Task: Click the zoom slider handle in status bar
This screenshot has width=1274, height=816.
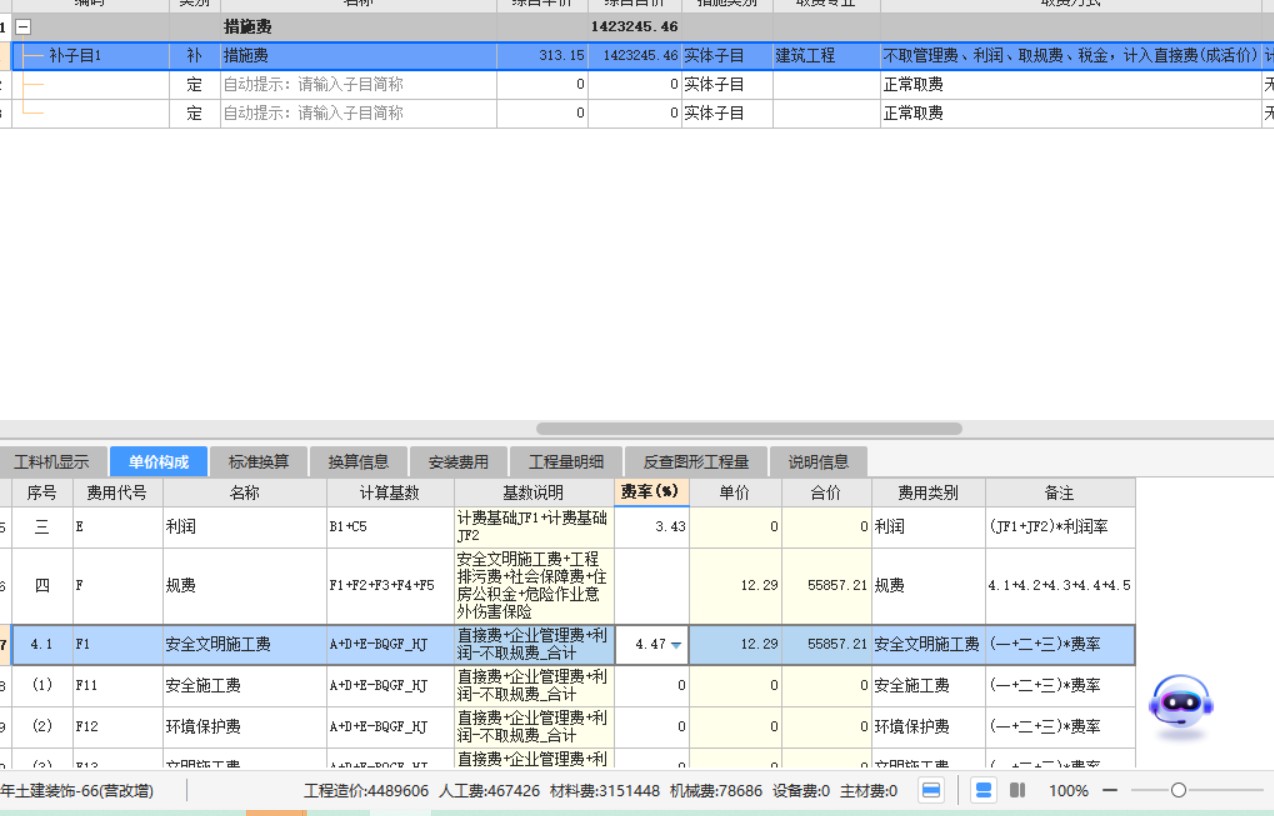Action: (1178, 790)
